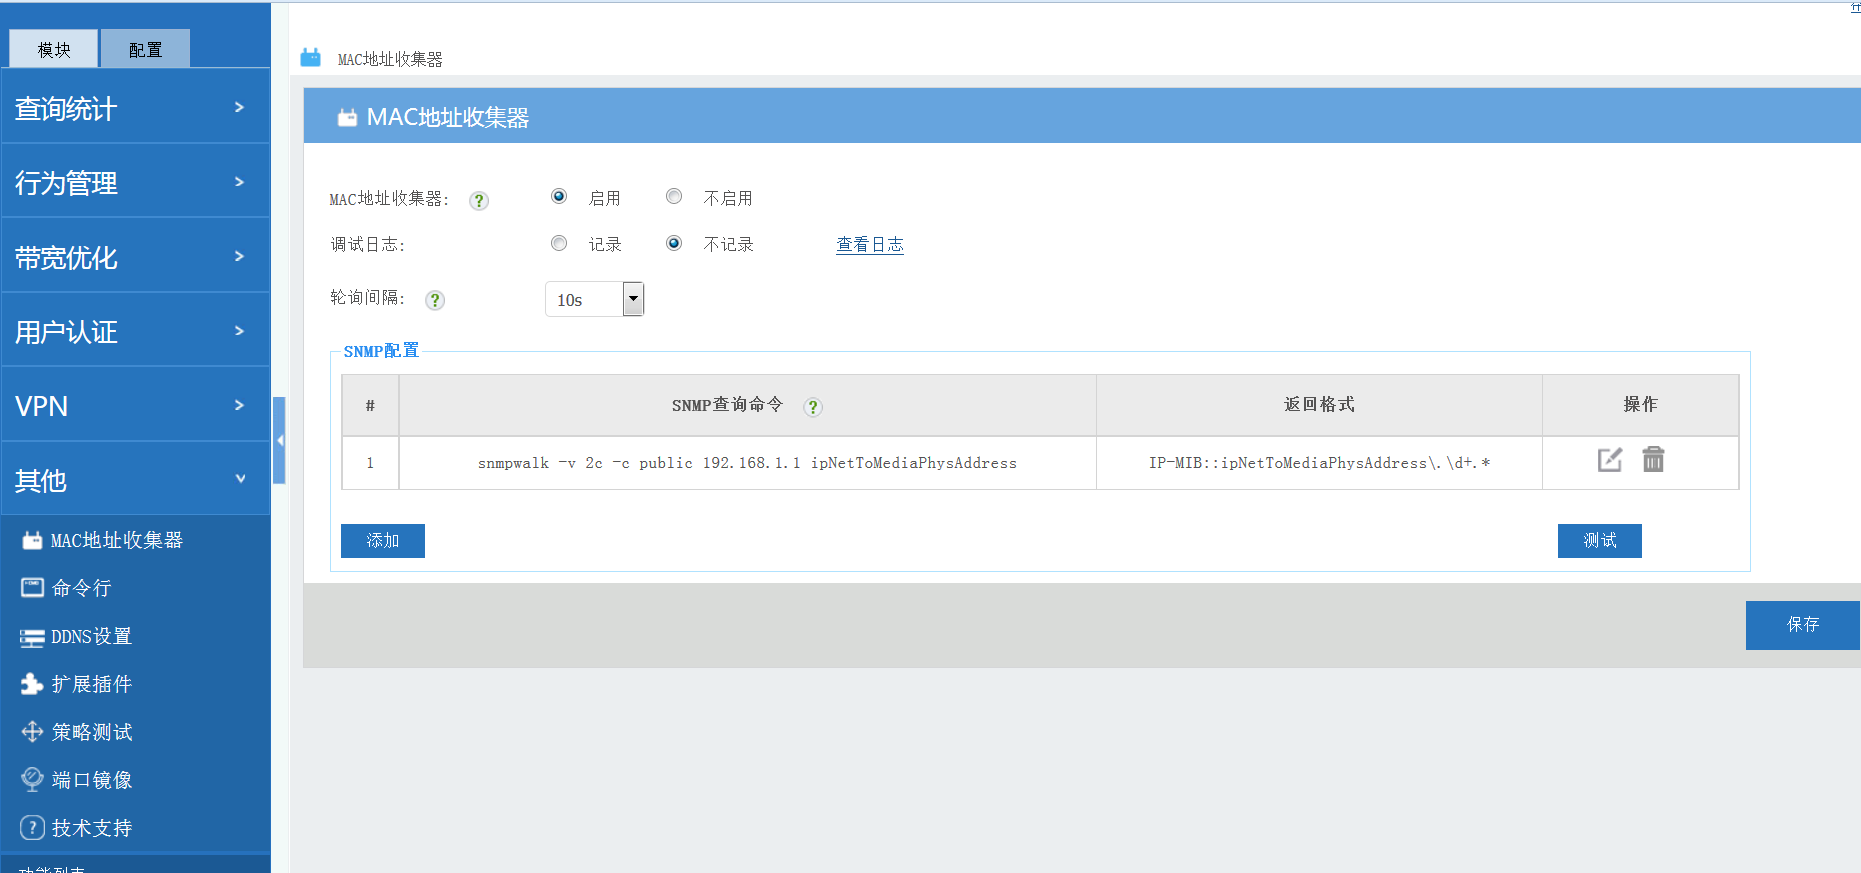1861x873 pixels.
Task: Click the 测试 button
Action: tap(1599, 541)
